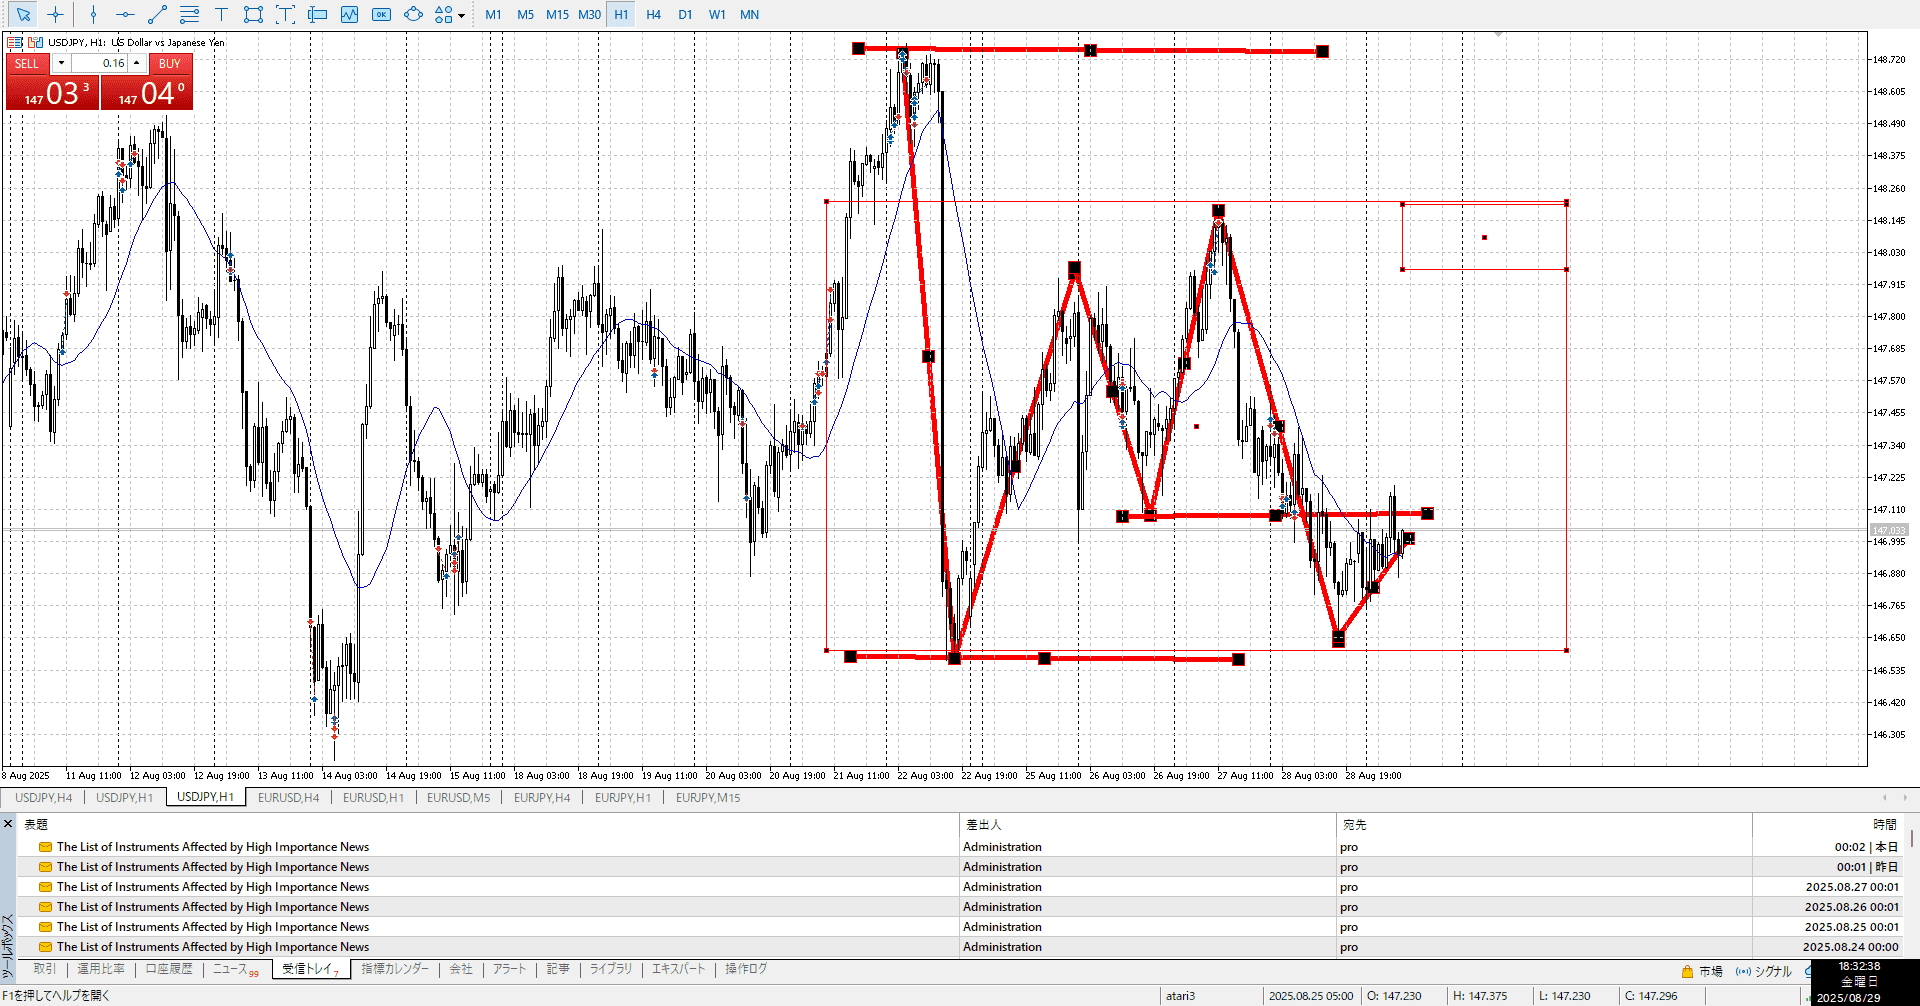
Task: Choose the rectangle shape drawing tool
Action: pyautogui.click(x=253, y=14)
